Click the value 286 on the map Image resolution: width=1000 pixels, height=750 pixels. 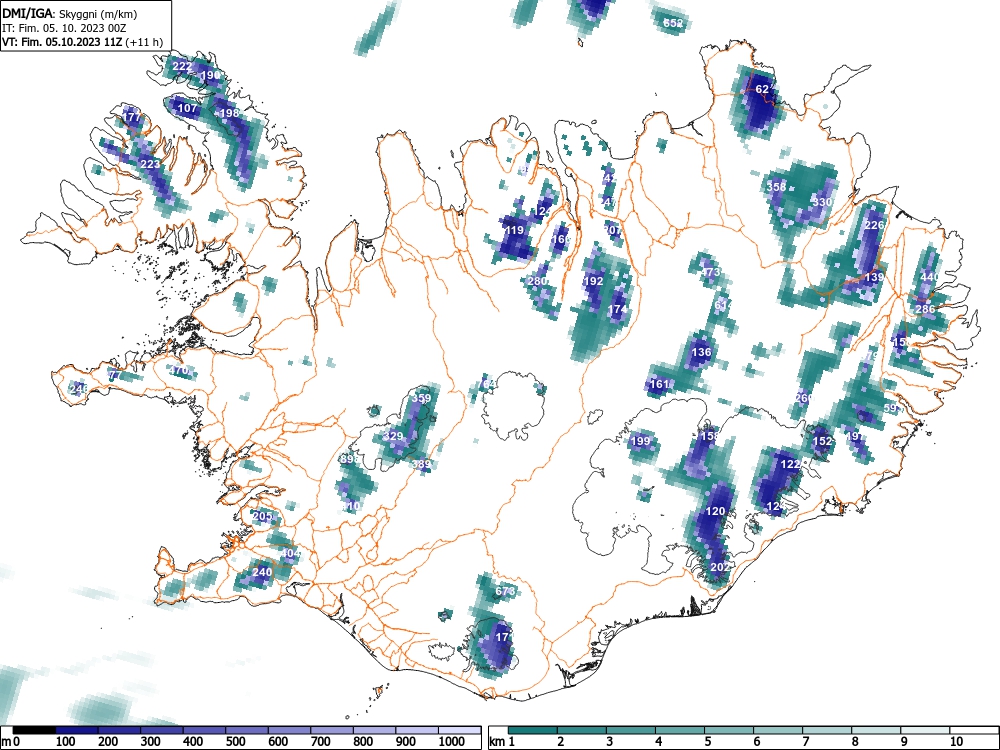click(925, 309)
